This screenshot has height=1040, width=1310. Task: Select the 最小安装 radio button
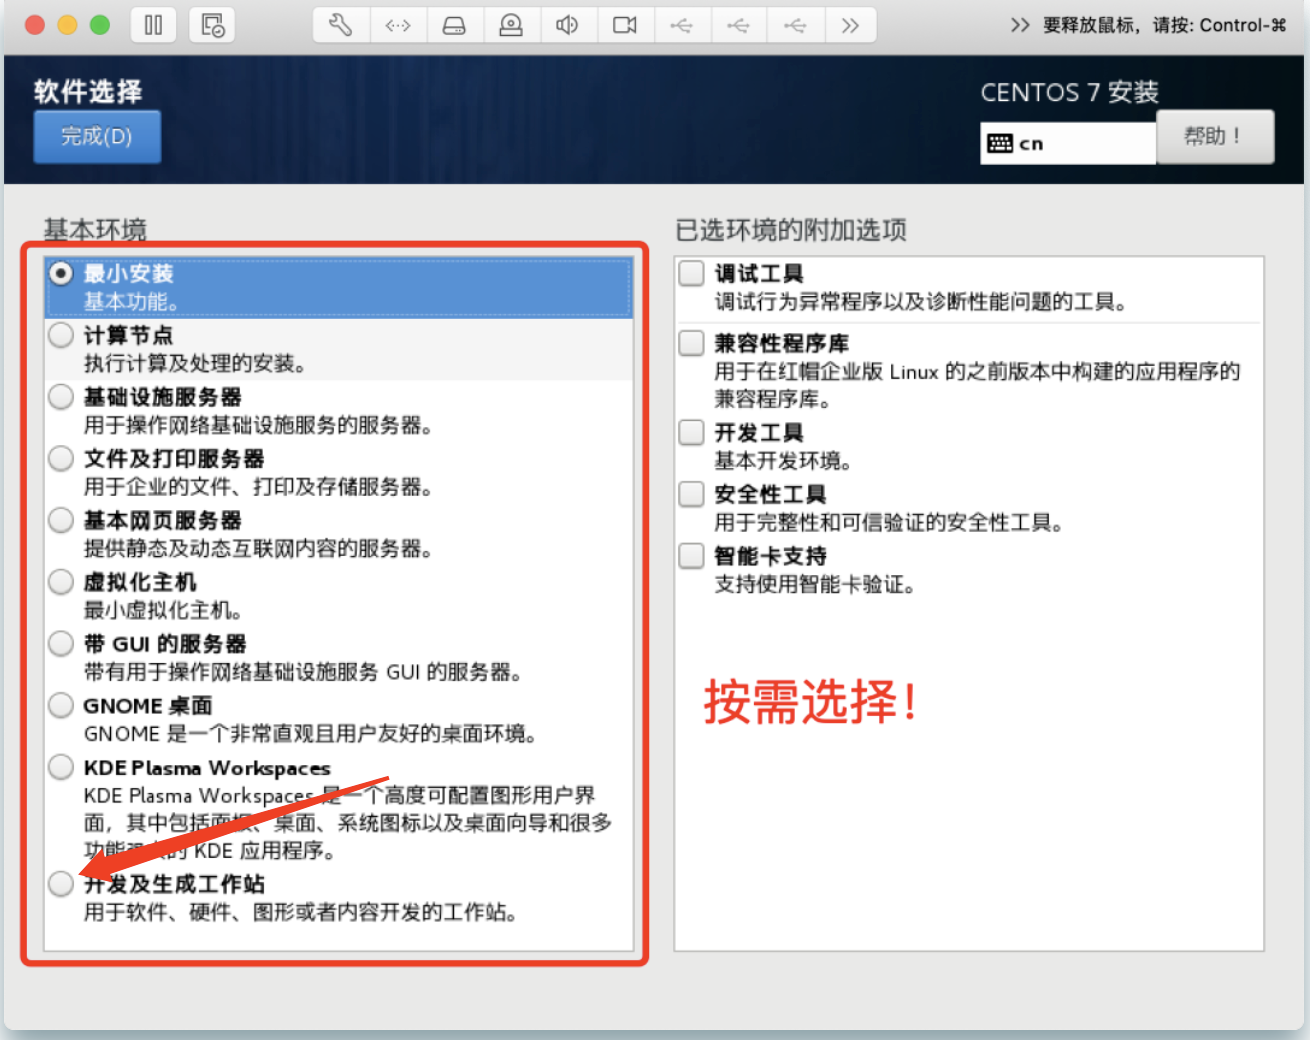pyautogui.click(x=61, y=273)
